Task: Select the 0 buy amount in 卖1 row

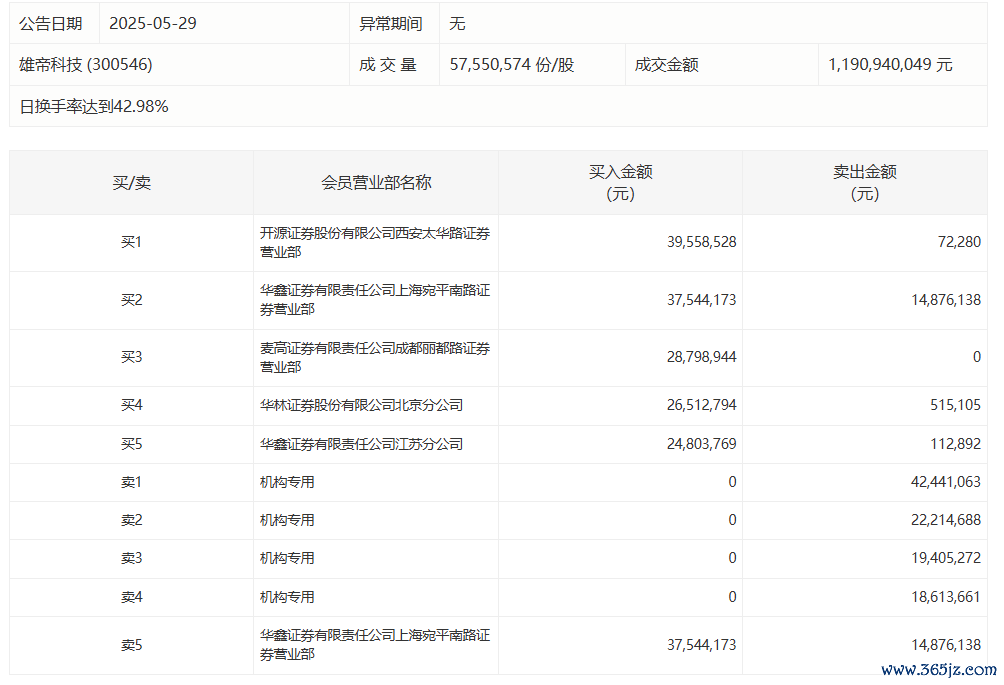Action: tap(732, 482)
